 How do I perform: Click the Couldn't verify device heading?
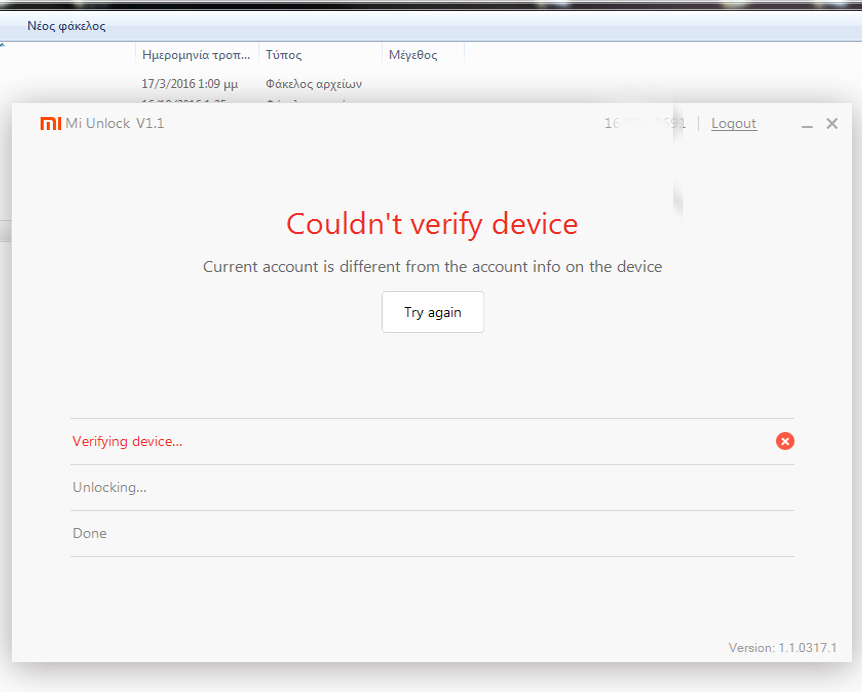[x=432, y=223]
